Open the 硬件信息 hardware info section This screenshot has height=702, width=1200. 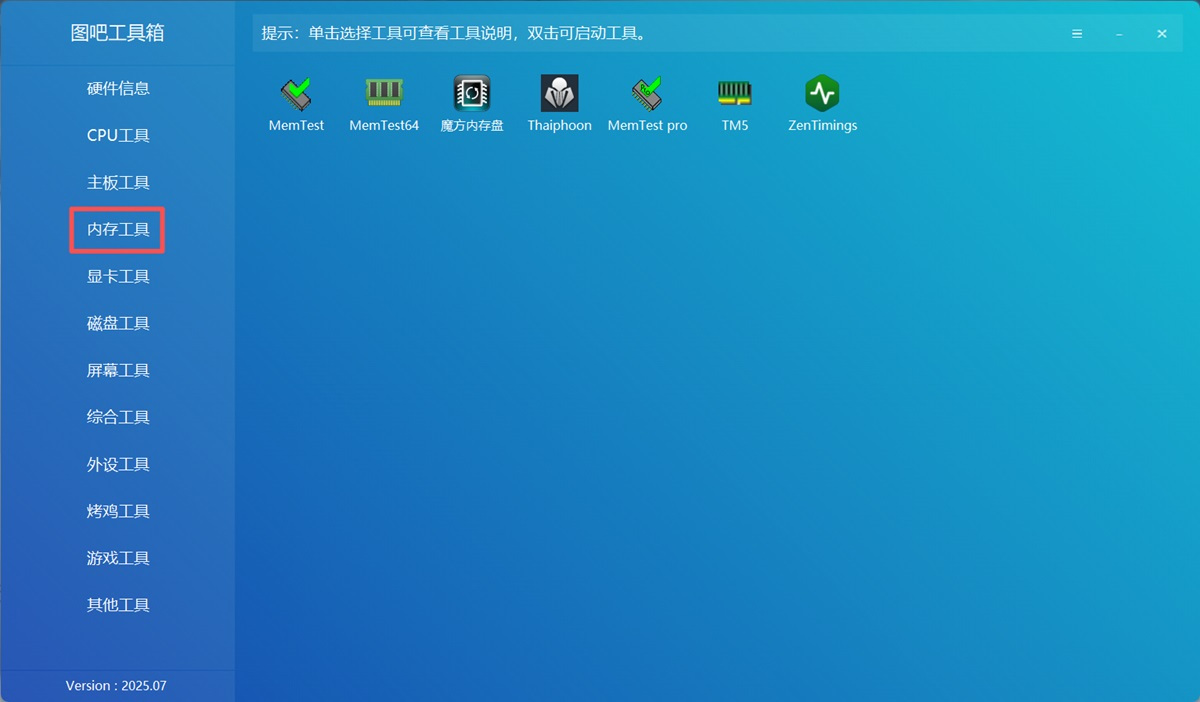click(117, 88)
